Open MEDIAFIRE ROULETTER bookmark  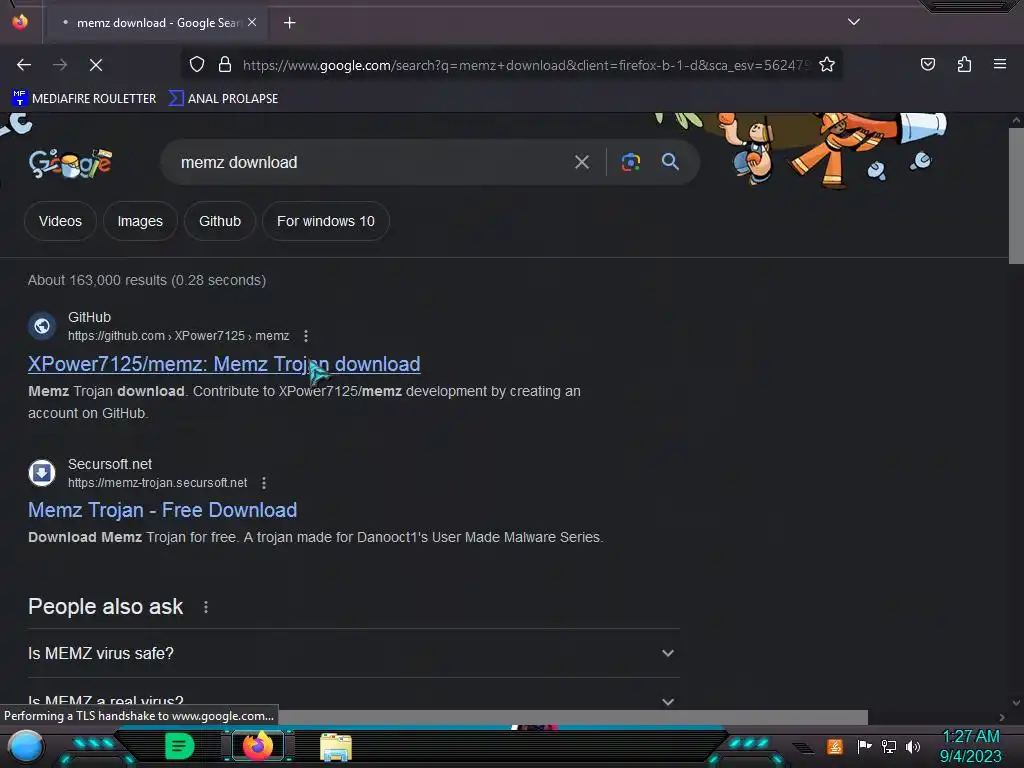[x=84, y=99]
